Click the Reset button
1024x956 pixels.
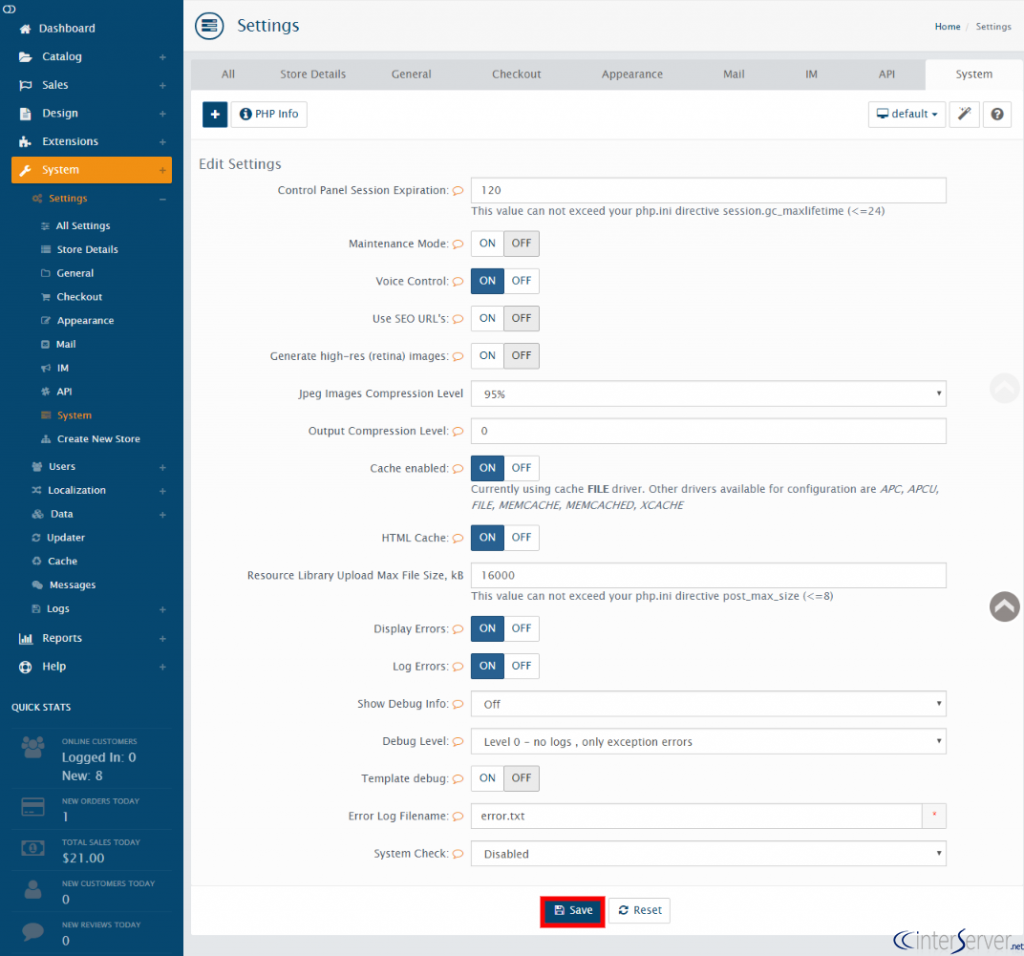pyautogui.click(x=639, y=910)
